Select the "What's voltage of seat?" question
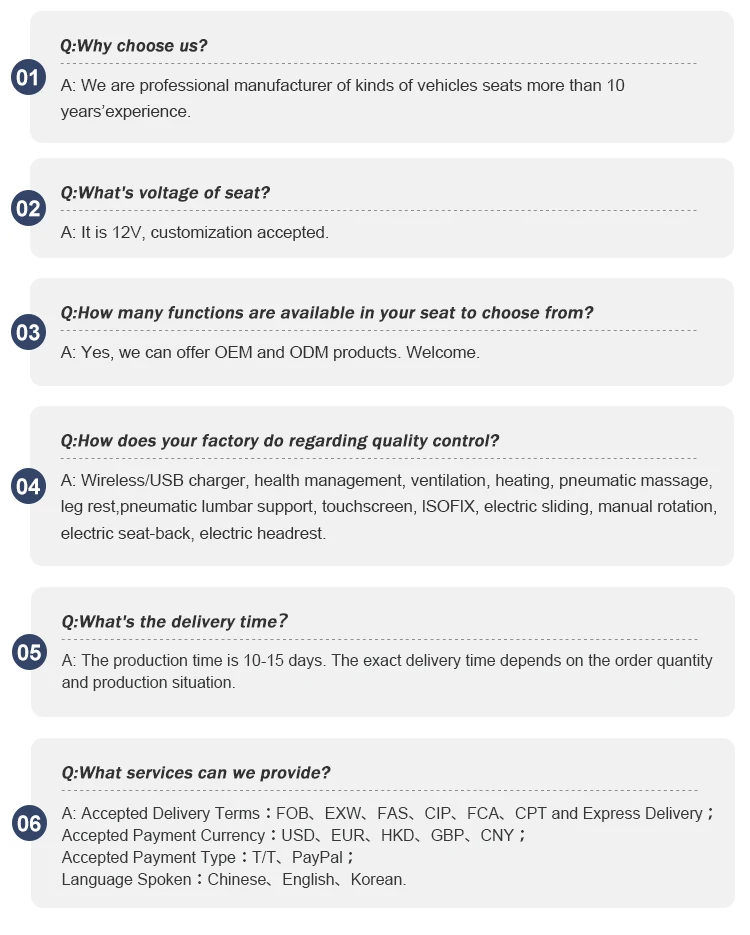The width and height of the screenshot is (750, 935). (165, 193)
